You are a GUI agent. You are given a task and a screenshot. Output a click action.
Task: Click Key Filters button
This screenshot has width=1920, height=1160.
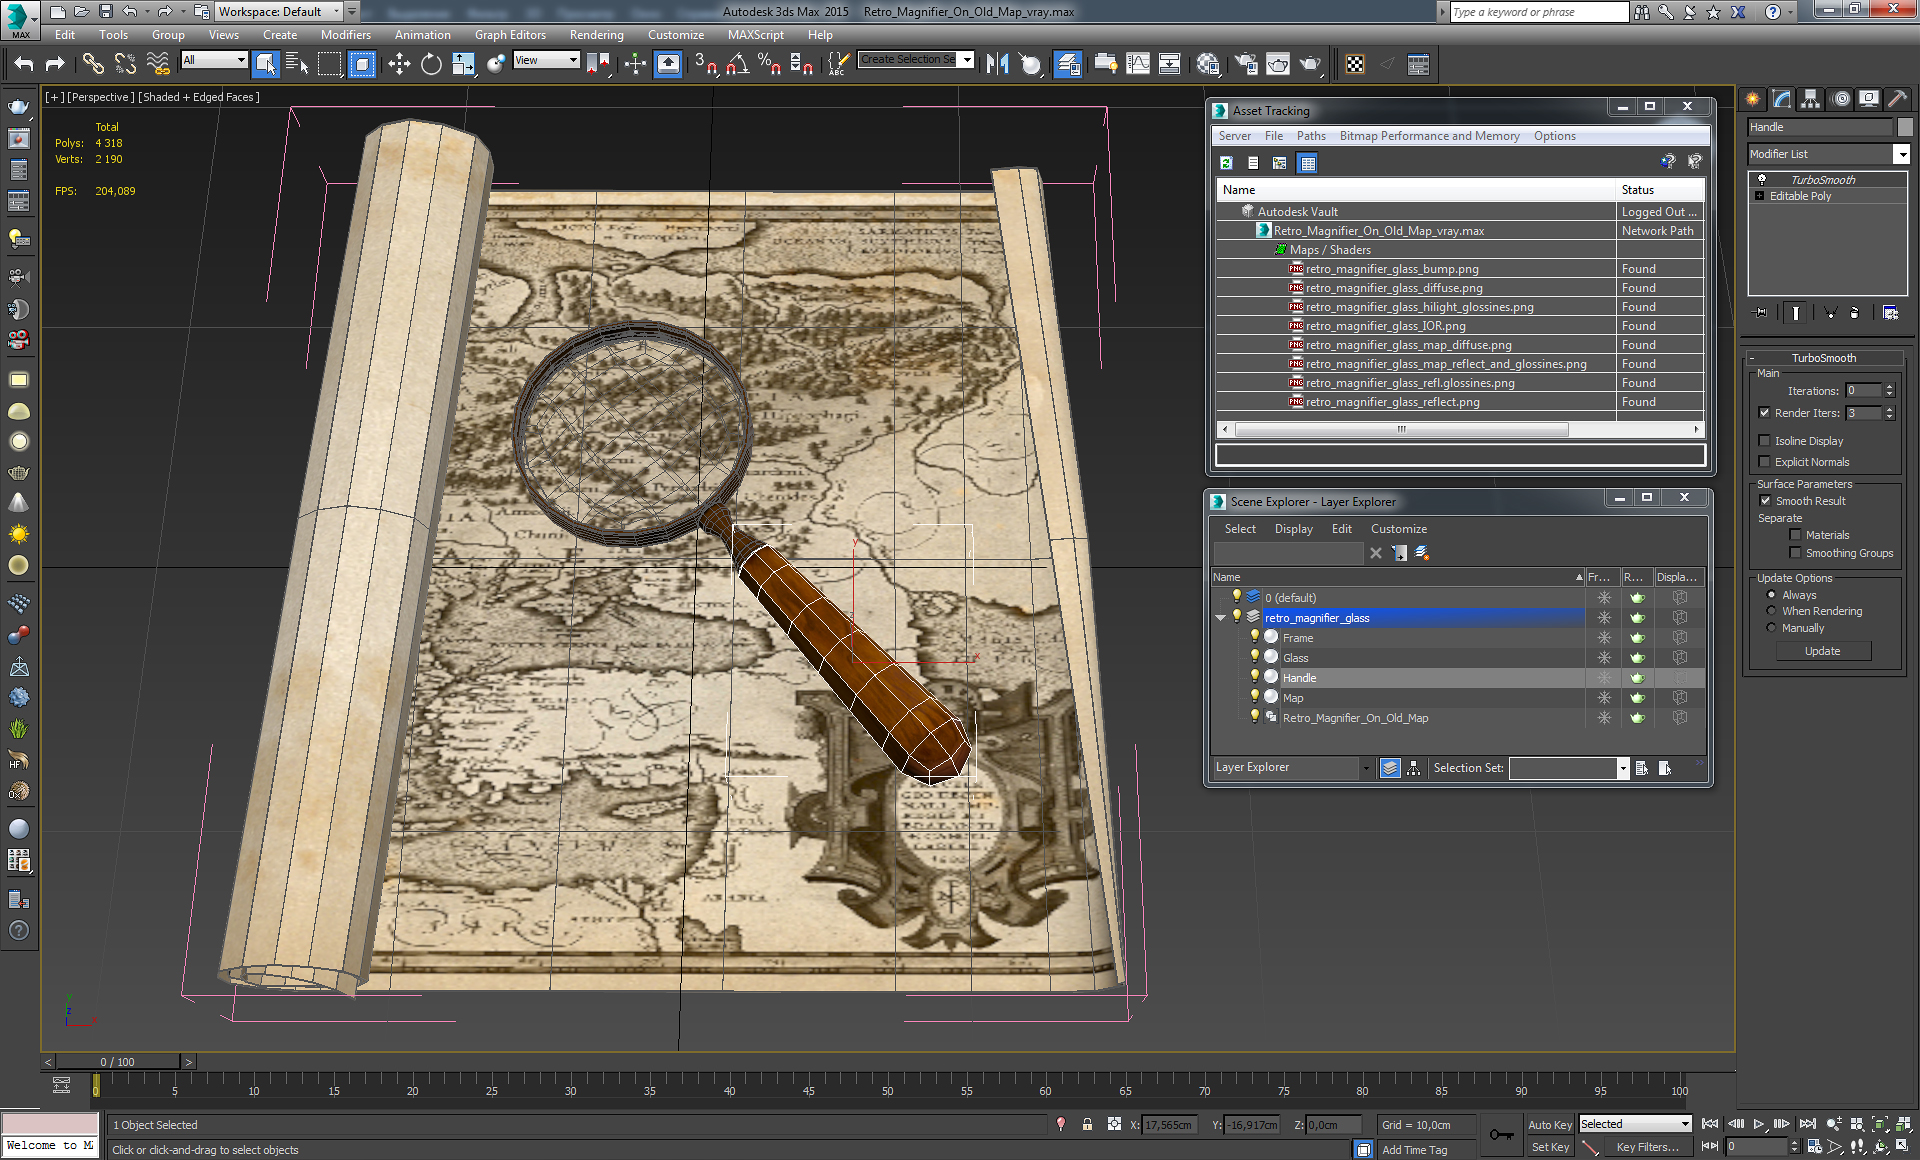tap(1647, 1147)
